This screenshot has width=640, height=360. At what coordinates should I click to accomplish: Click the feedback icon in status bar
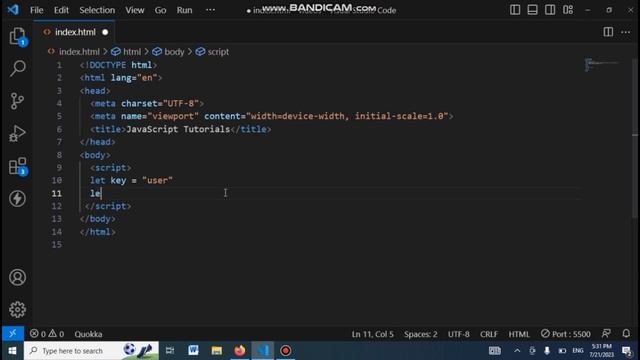tap(607, 334)
